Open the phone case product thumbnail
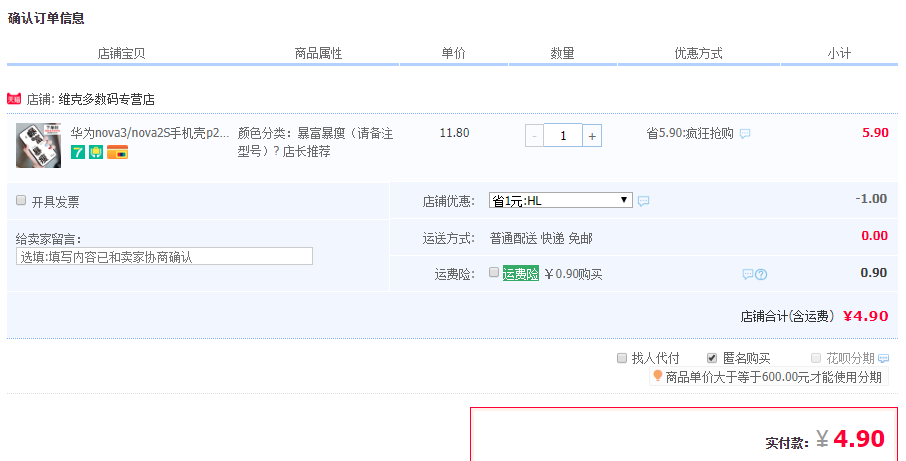The image size is (906, 461). coord(38,146)
